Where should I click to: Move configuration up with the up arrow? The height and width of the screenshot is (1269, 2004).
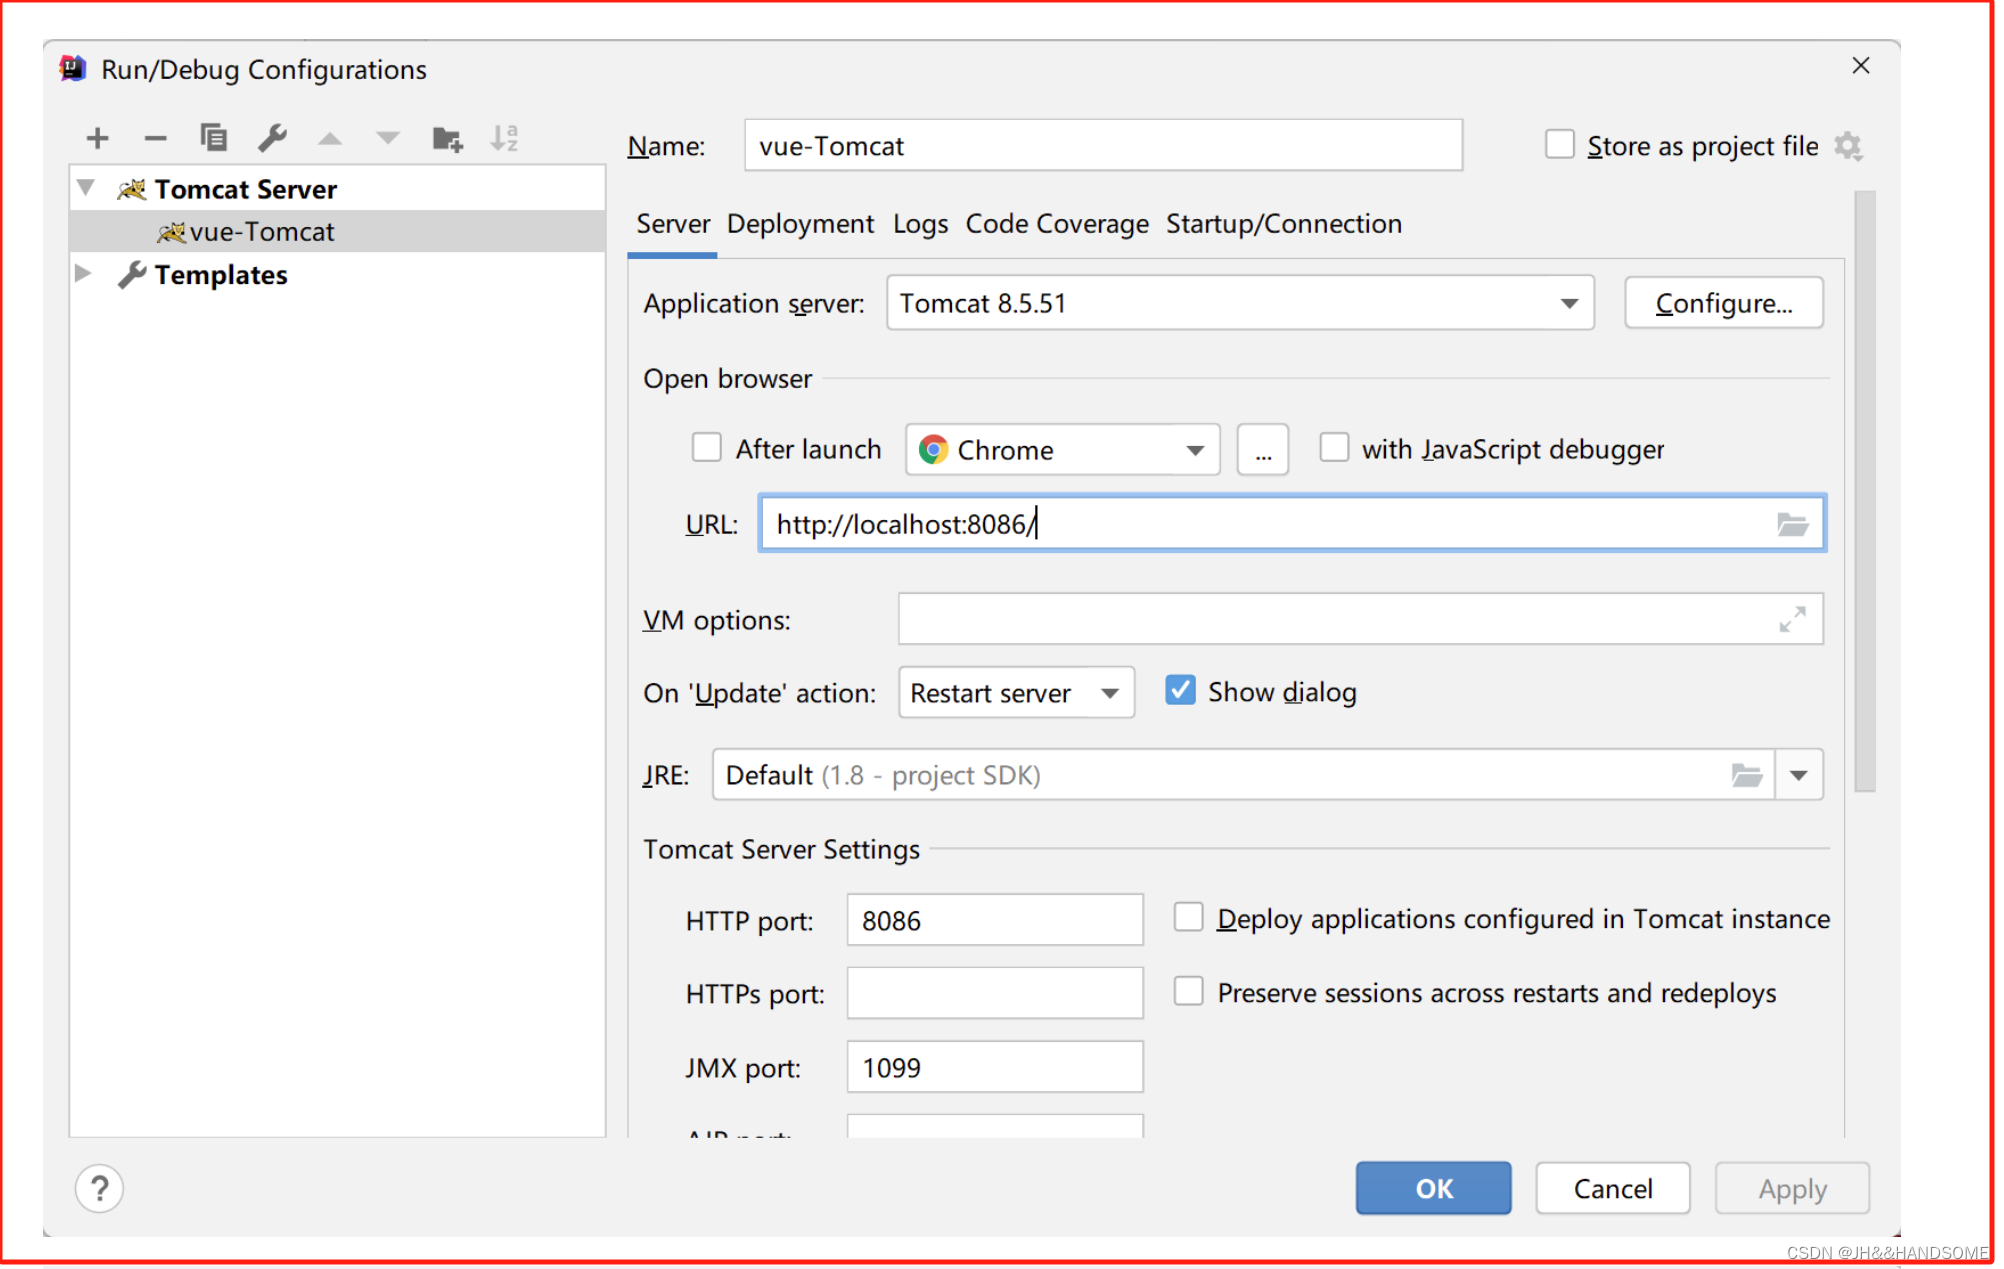pos(330,139)
